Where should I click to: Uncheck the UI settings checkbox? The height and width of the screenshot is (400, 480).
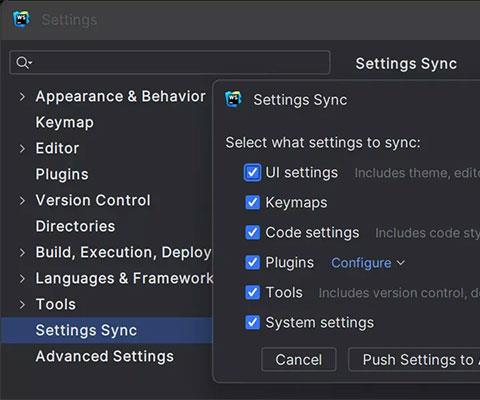[x=252, y=173]
